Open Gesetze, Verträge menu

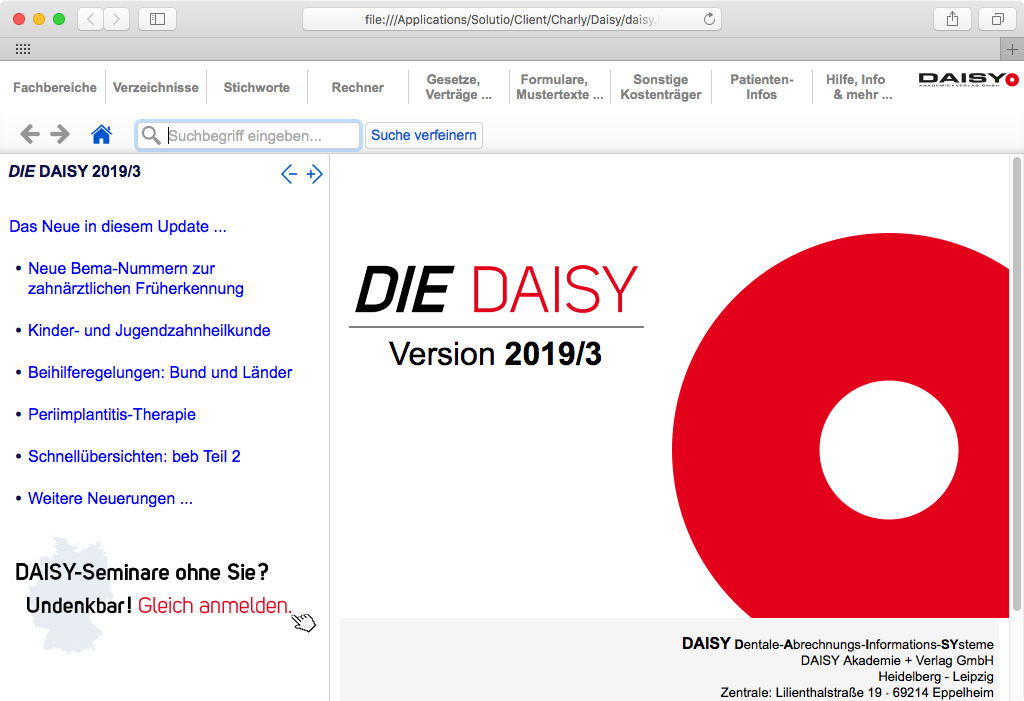coord(458,88)
